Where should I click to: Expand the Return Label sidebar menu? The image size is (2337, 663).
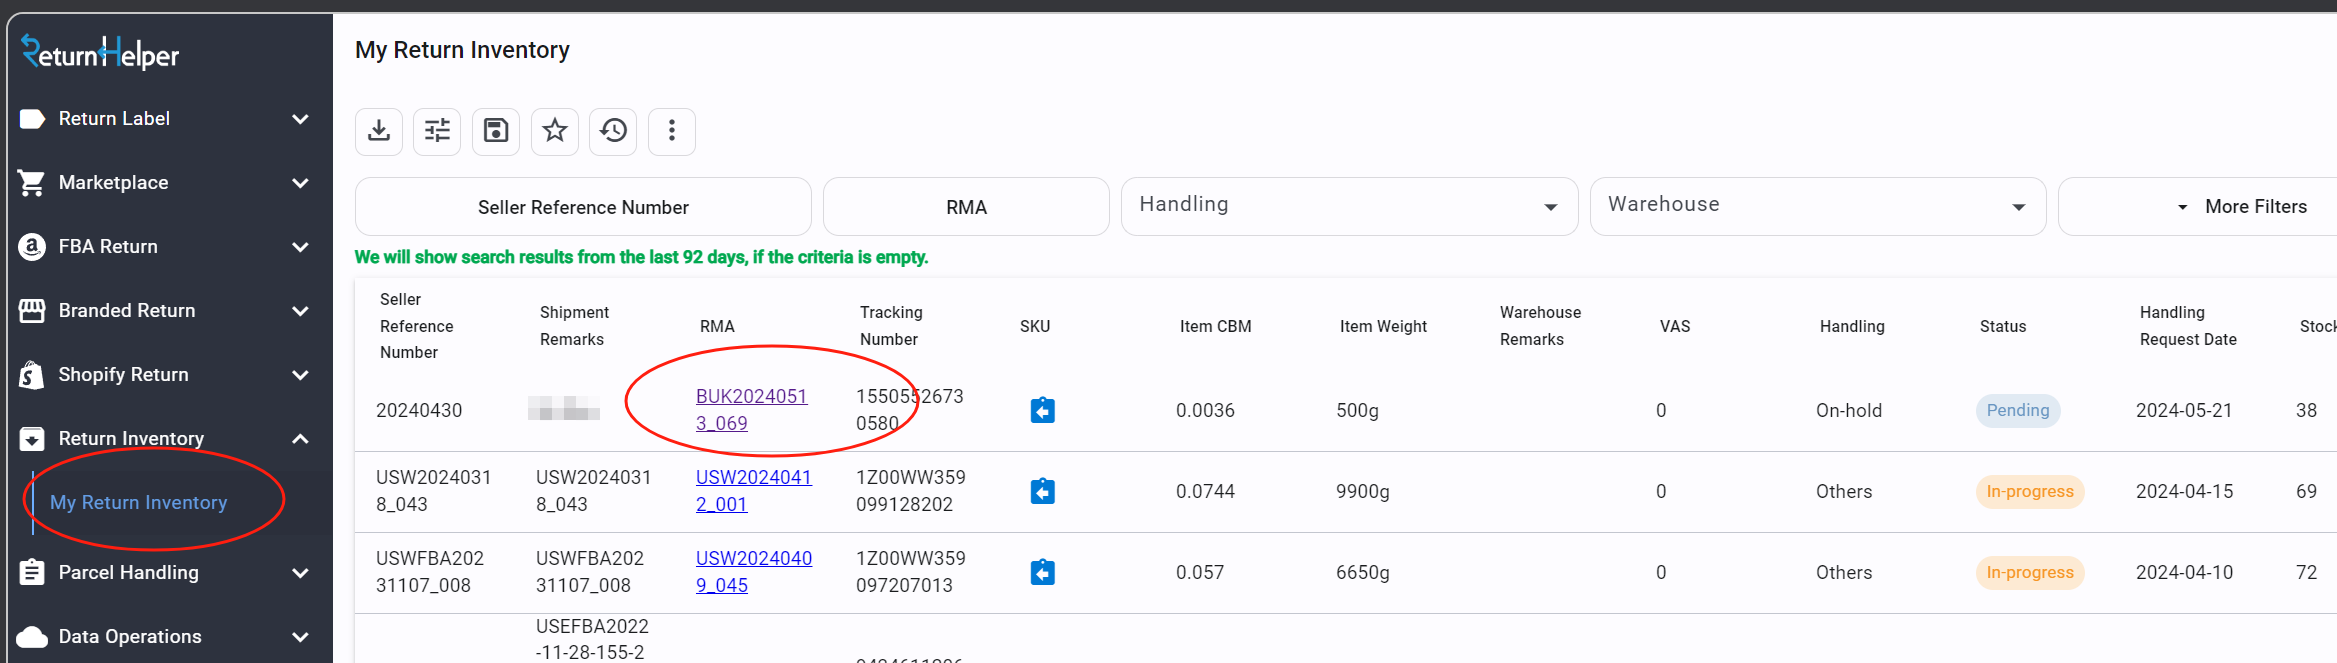166,119
